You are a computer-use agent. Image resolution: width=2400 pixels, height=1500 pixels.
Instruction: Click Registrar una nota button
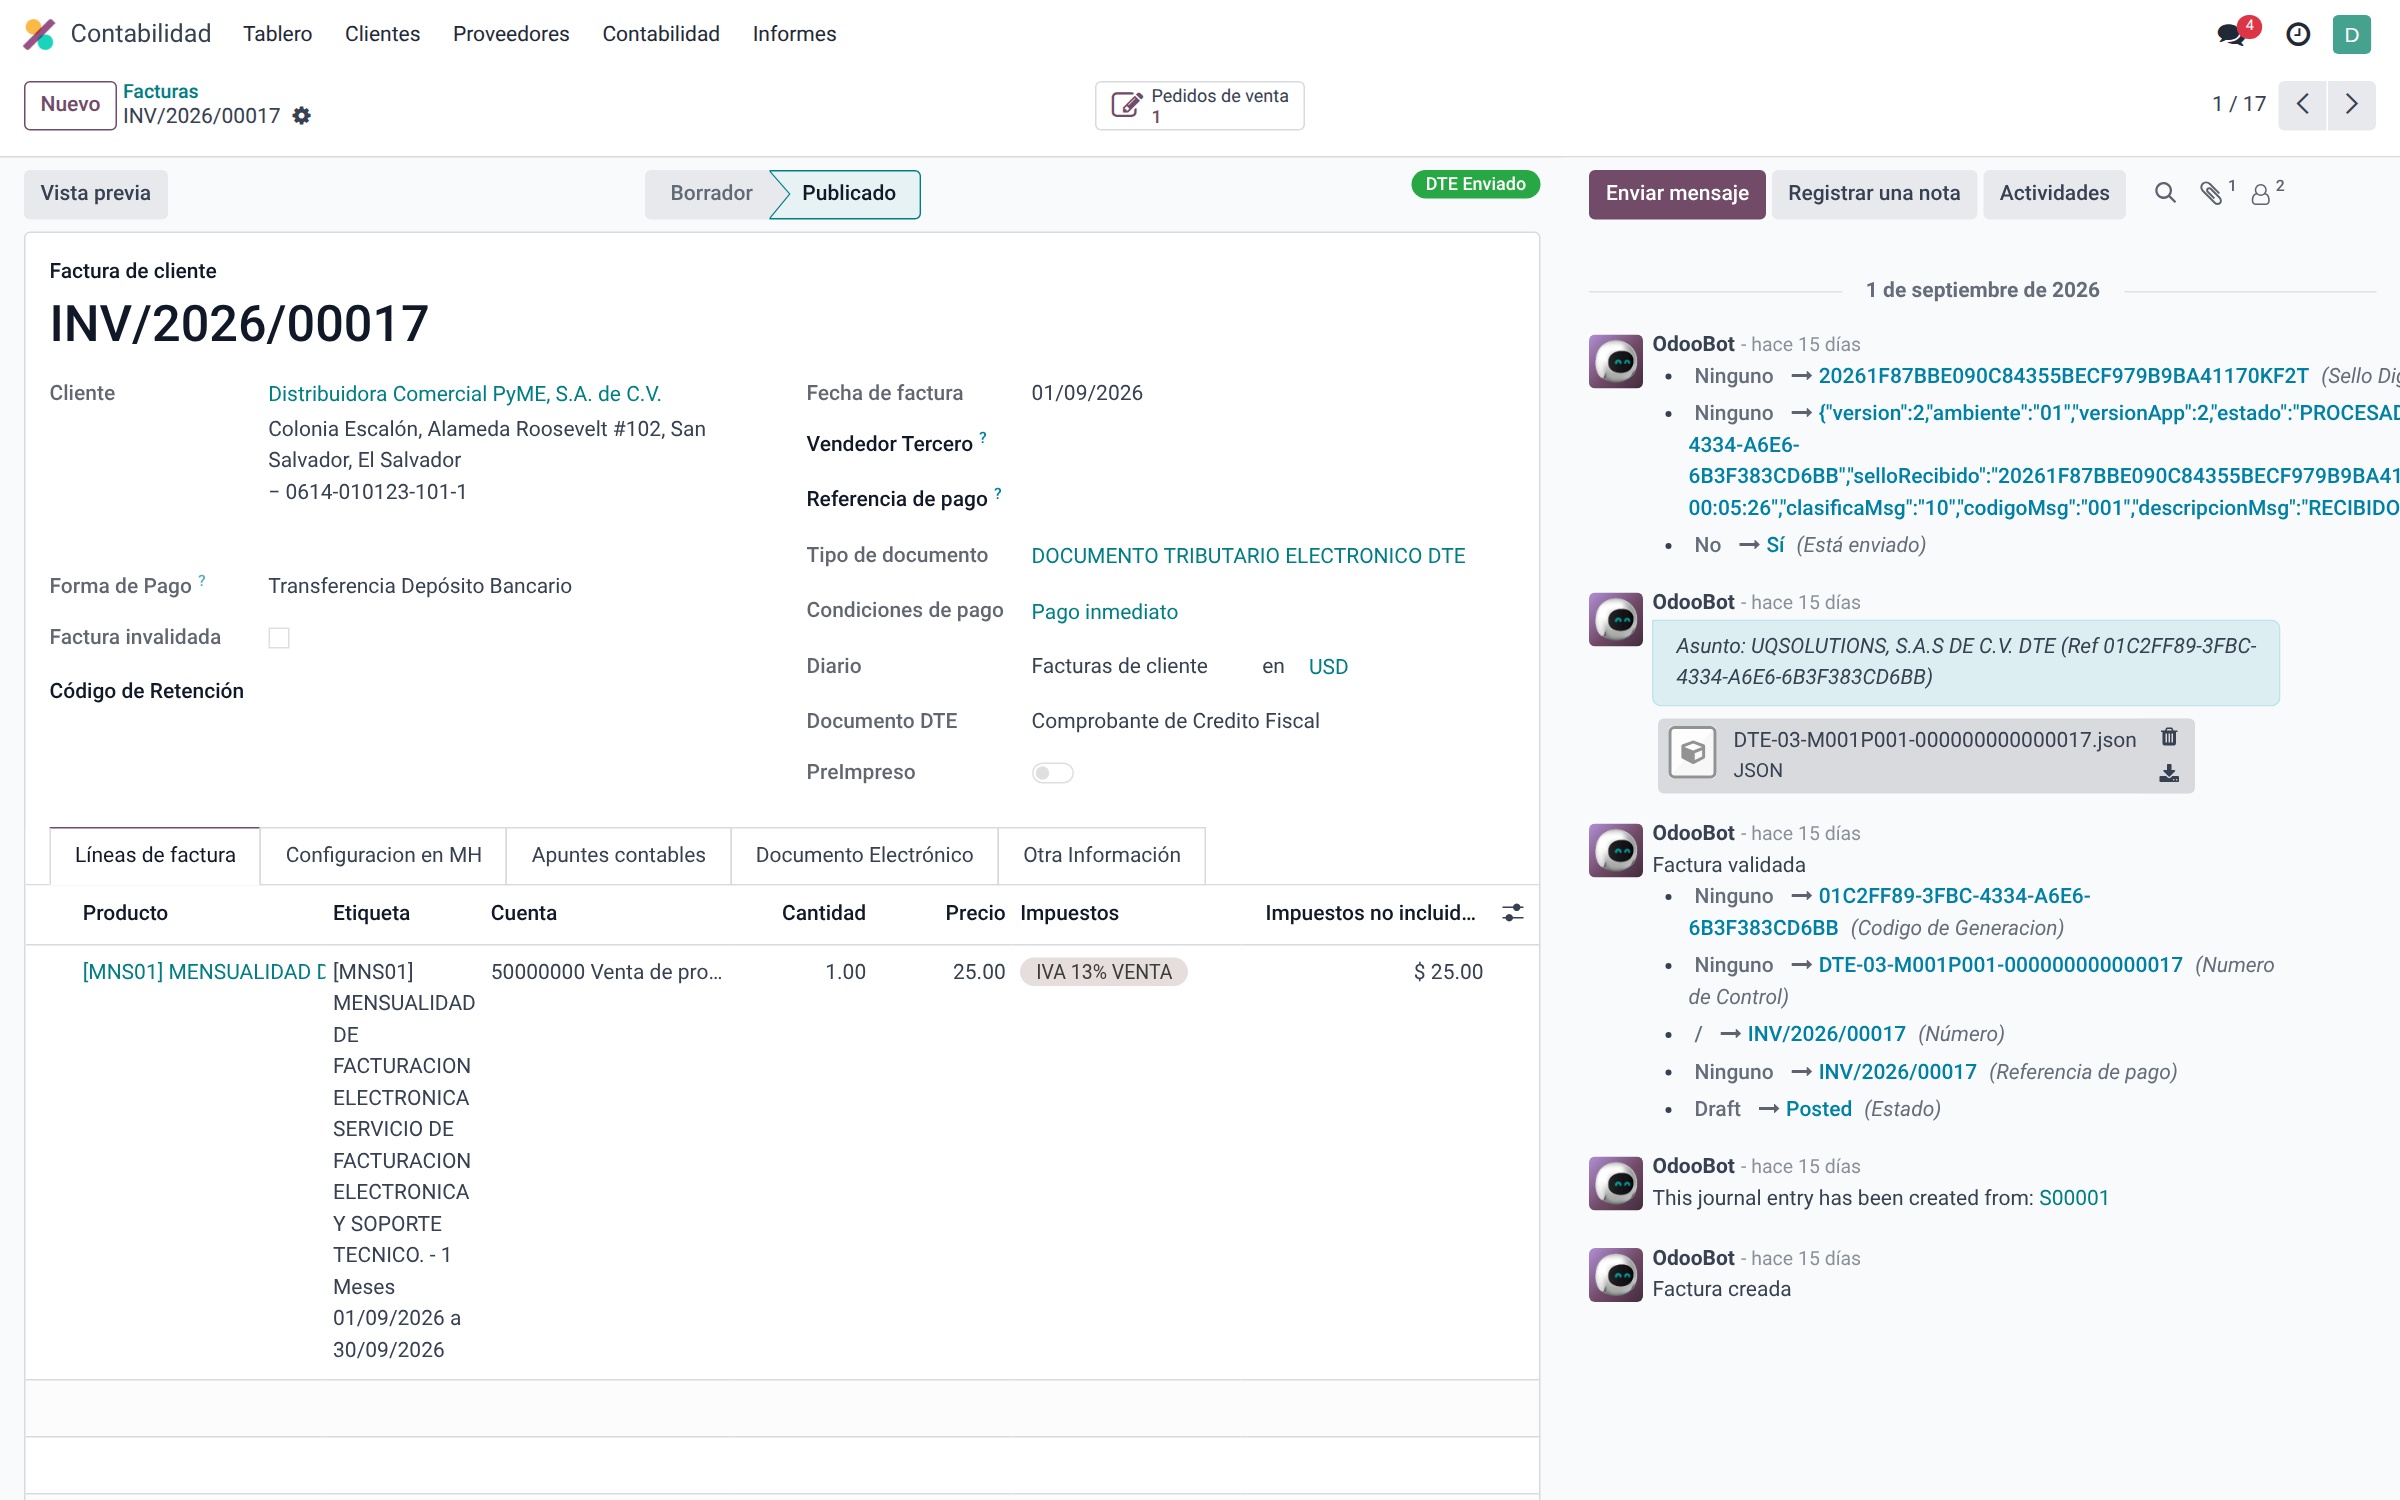click(1874, 193)
